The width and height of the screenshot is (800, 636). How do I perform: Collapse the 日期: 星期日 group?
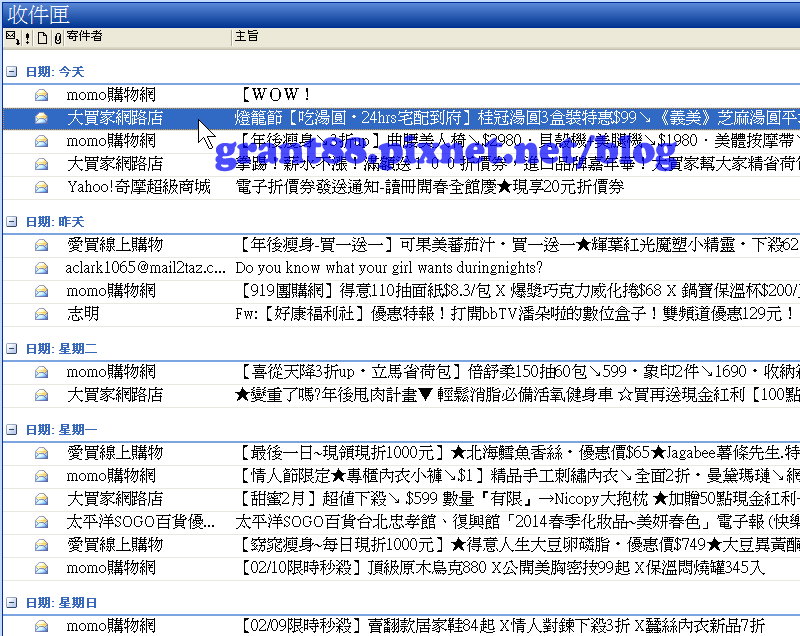click(x=12, y=603)
